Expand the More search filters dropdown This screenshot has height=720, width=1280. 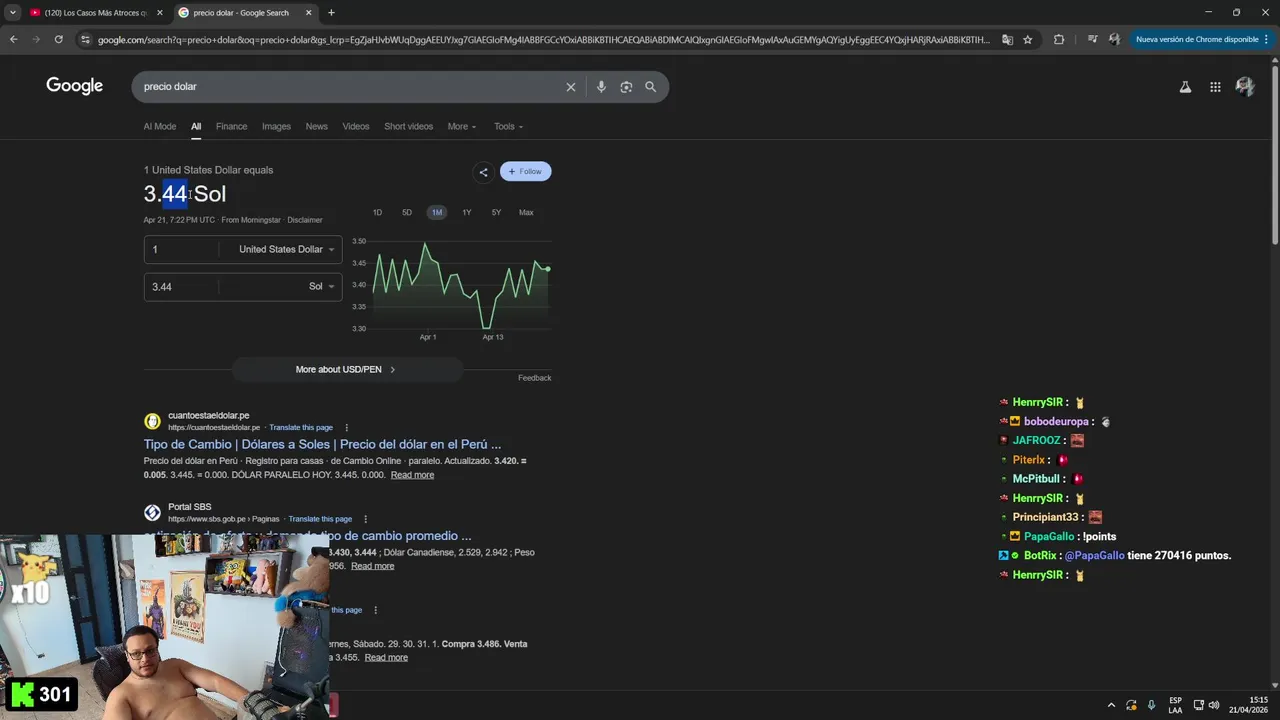(462, 126)
